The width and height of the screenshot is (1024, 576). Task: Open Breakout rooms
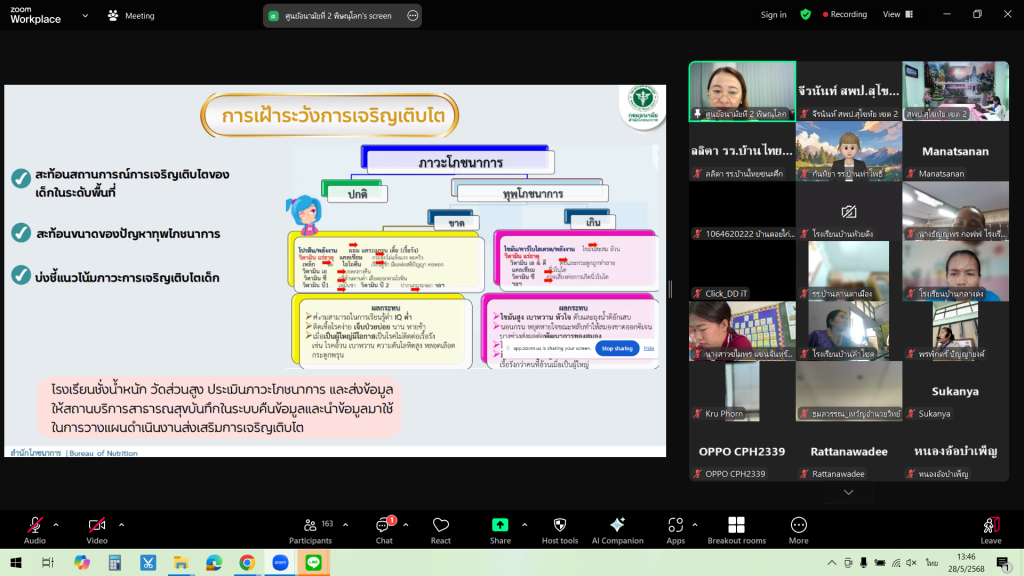click(x=737, y=530)
